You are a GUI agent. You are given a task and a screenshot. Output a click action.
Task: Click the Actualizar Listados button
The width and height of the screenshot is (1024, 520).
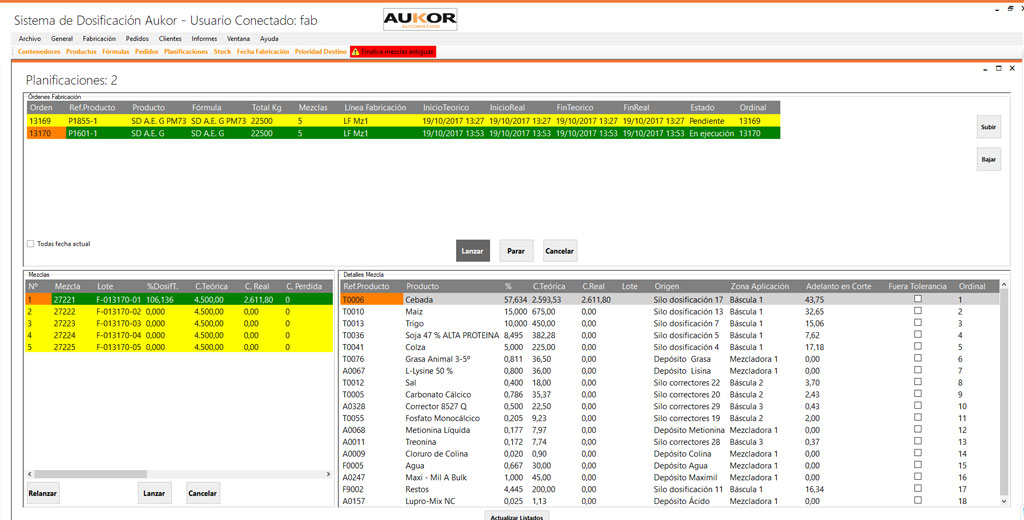(518, 516)
